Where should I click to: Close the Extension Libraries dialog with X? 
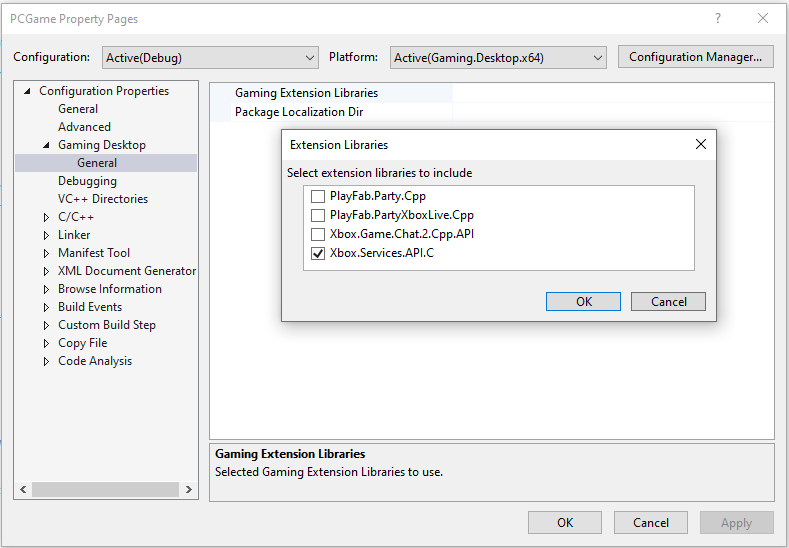[x=700, y=144]
